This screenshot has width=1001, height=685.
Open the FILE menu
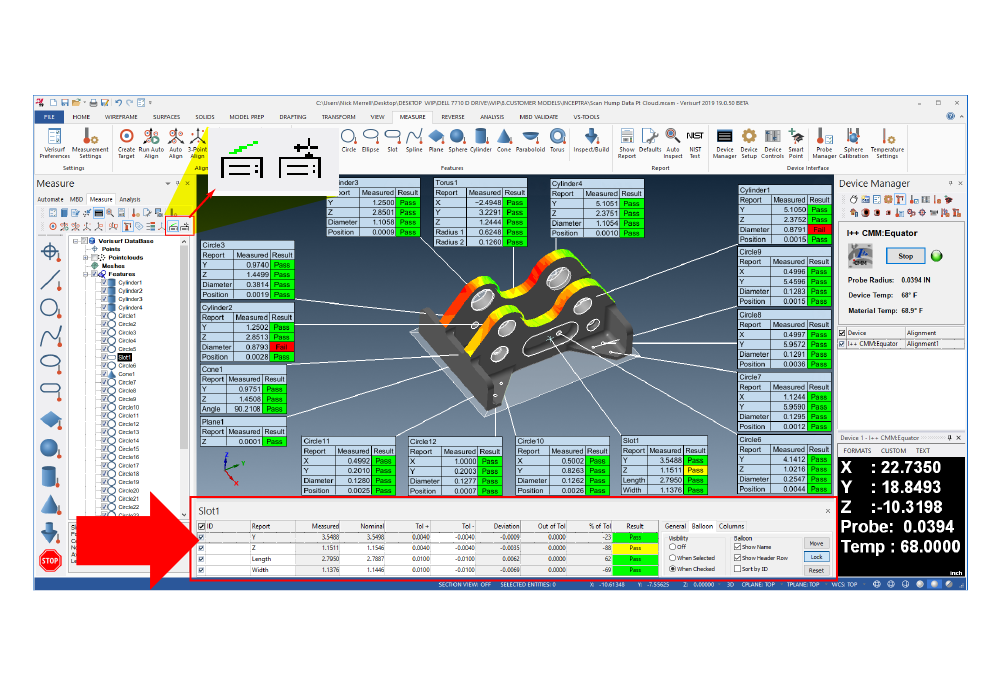(x=49, y=117)
